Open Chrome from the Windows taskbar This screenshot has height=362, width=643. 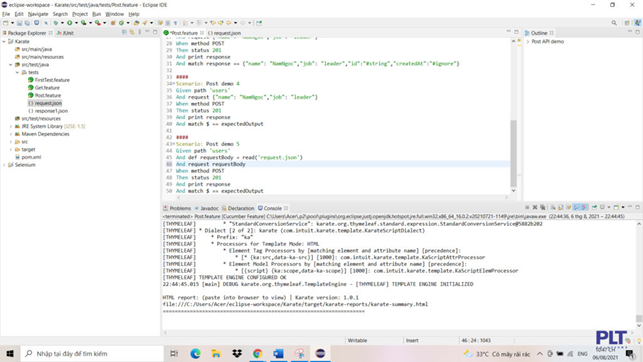point(258,353)
